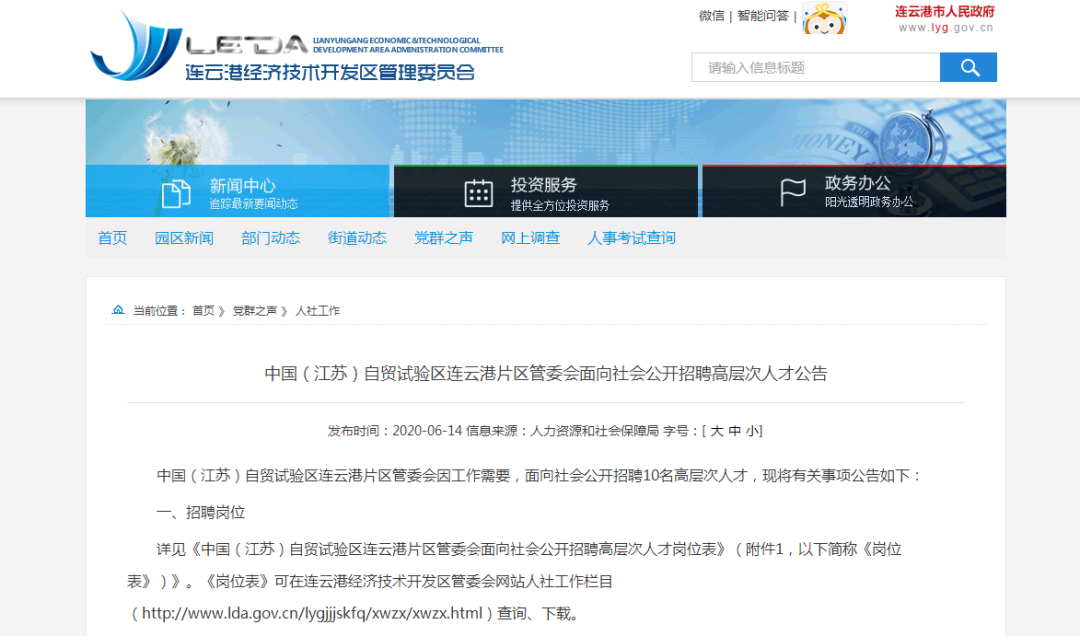Open 人事考试查询 menu item
1080x636 pixels.
coord(632,238)
